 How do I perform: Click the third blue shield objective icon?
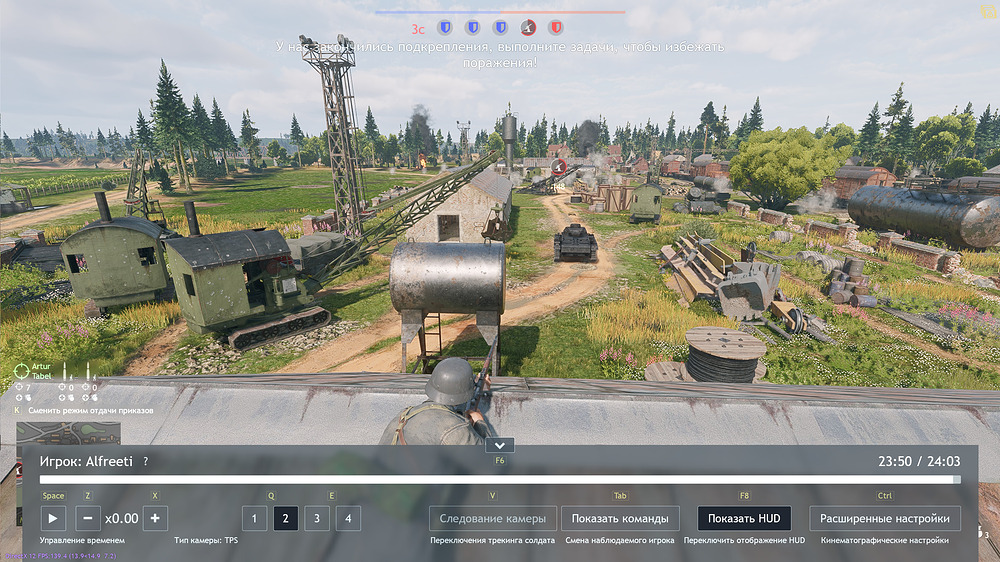[x=501, y=27]
